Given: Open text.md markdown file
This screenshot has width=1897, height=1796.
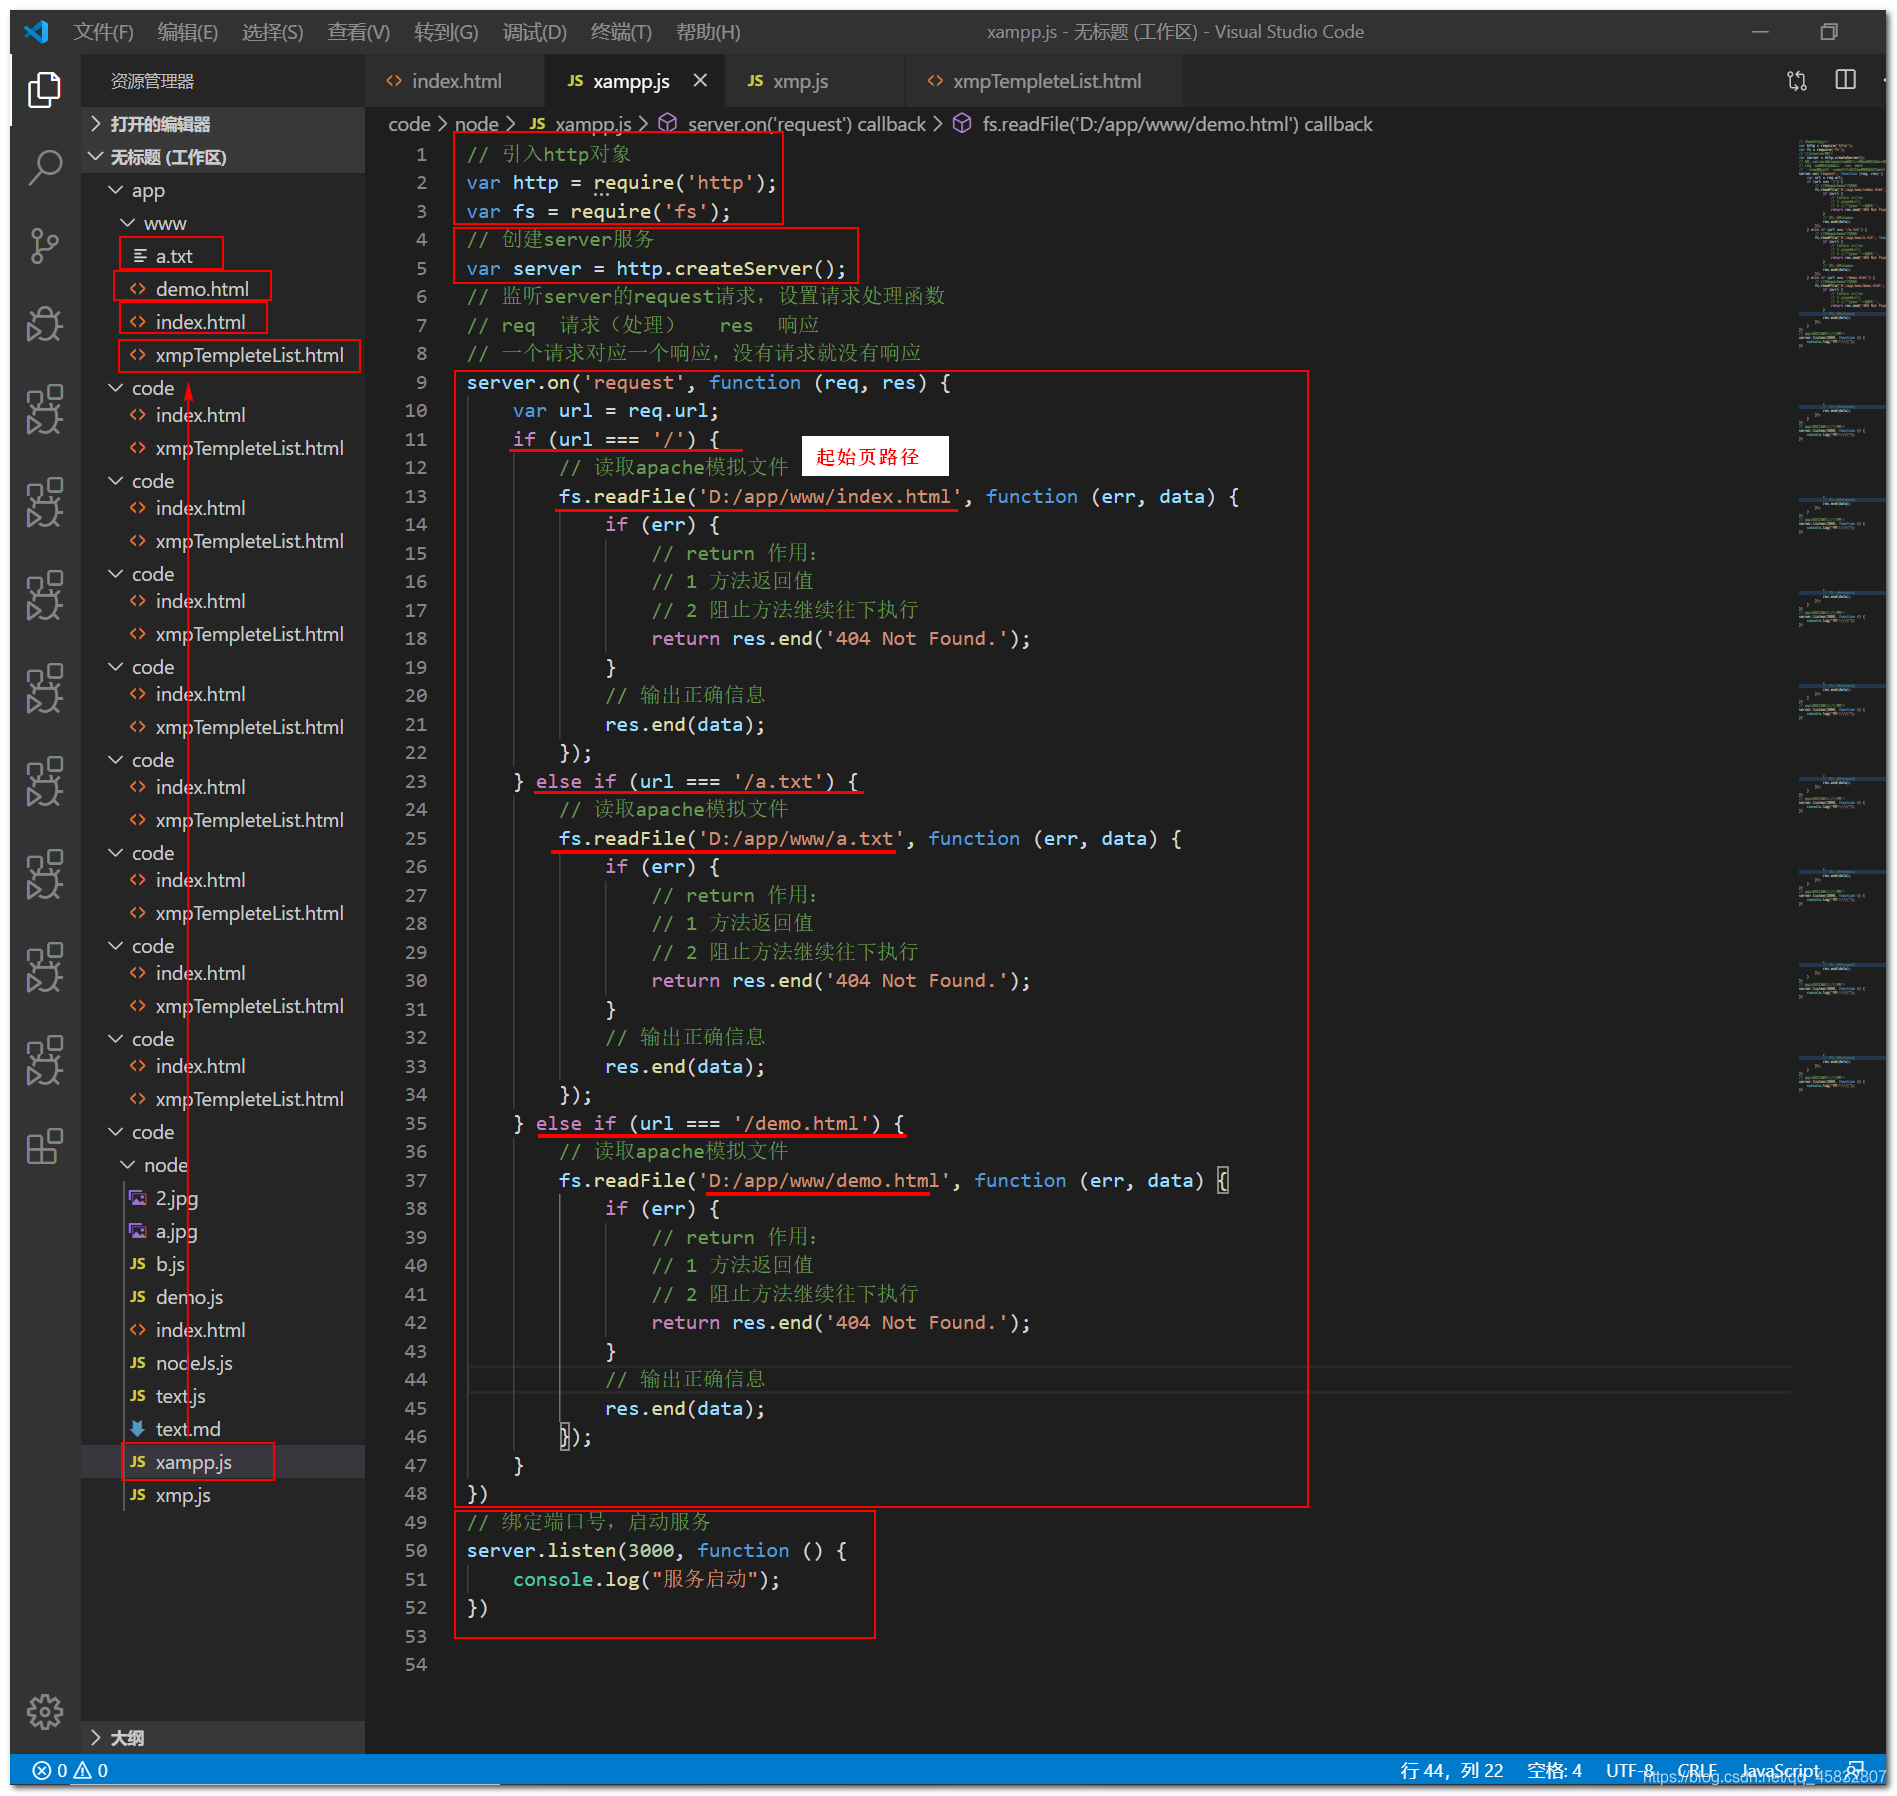Looking at the screenshot, I should (223, 1429).
